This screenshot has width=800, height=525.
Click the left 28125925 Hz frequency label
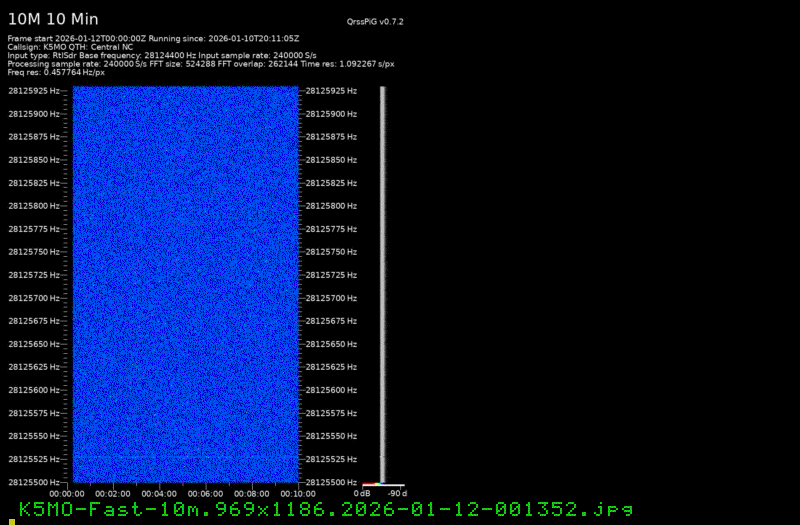(34, 91)
